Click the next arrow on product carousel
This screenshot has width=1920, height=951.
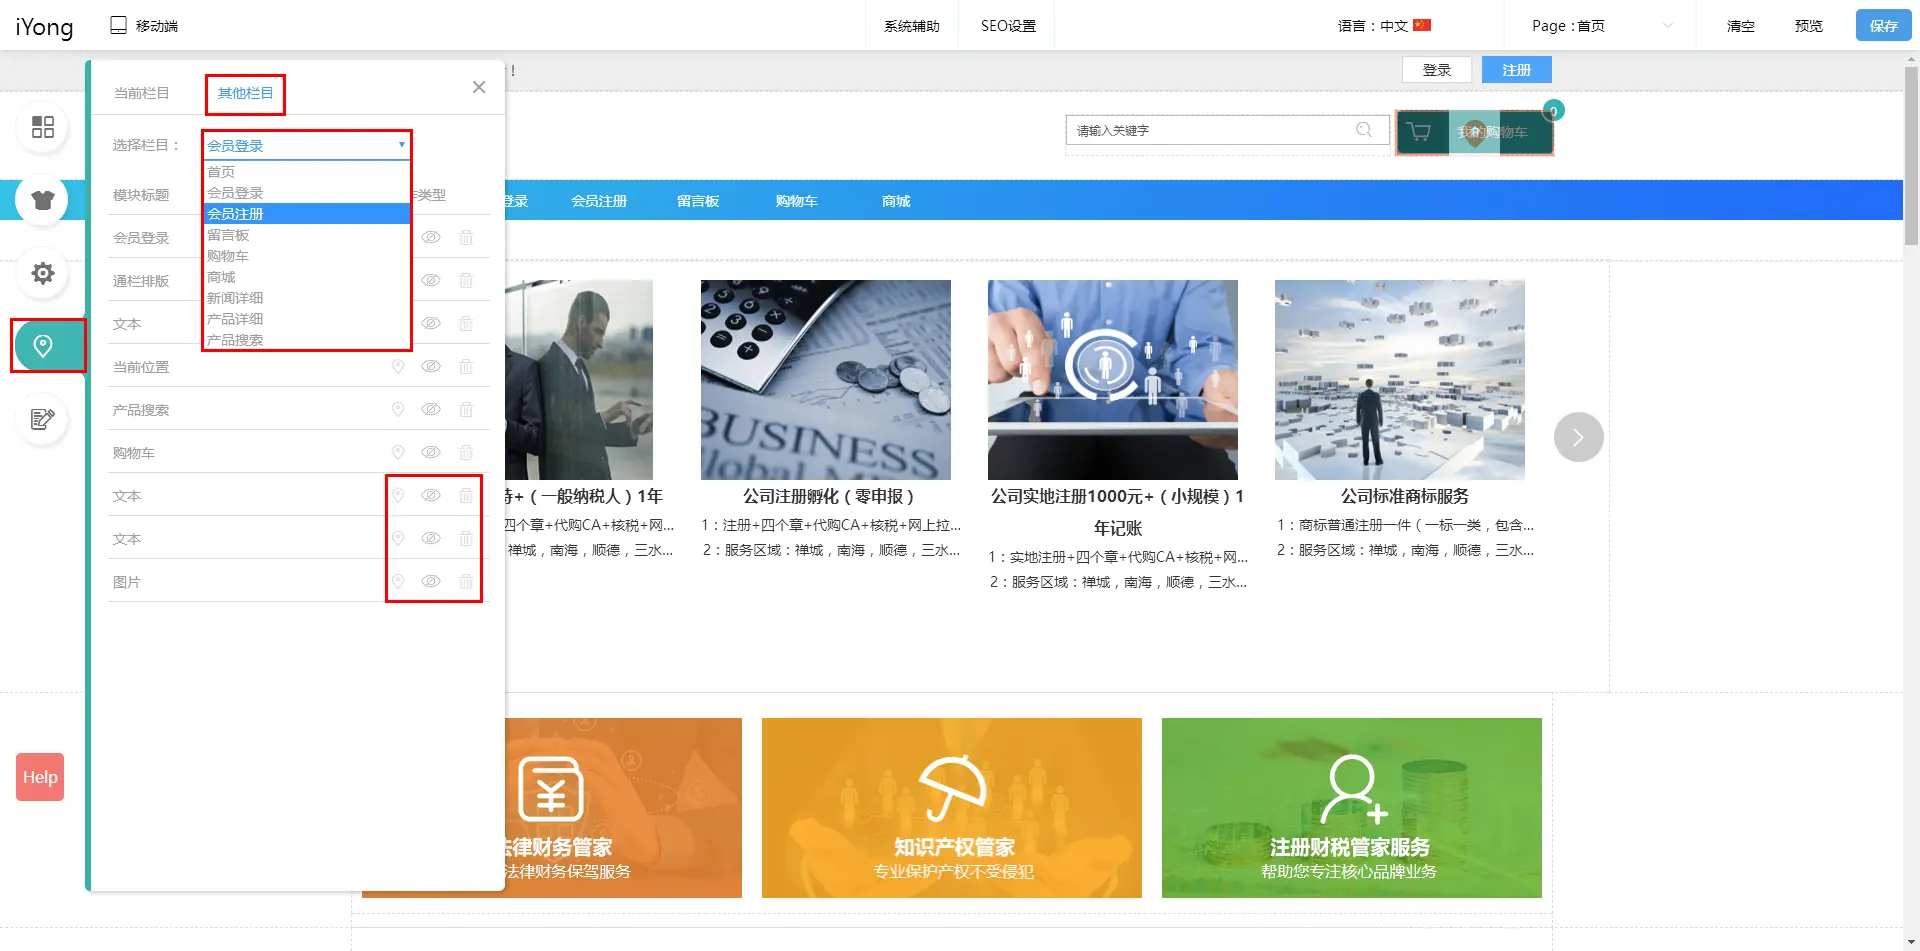tap(1578, 437)
